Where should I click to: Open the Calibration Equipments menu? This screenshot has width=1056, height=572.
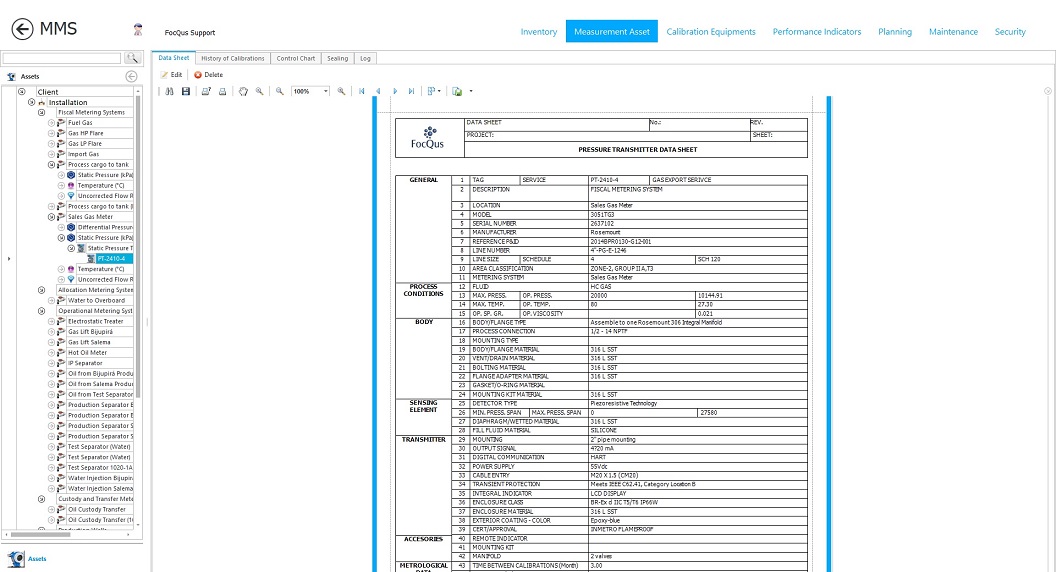[711, 32]
